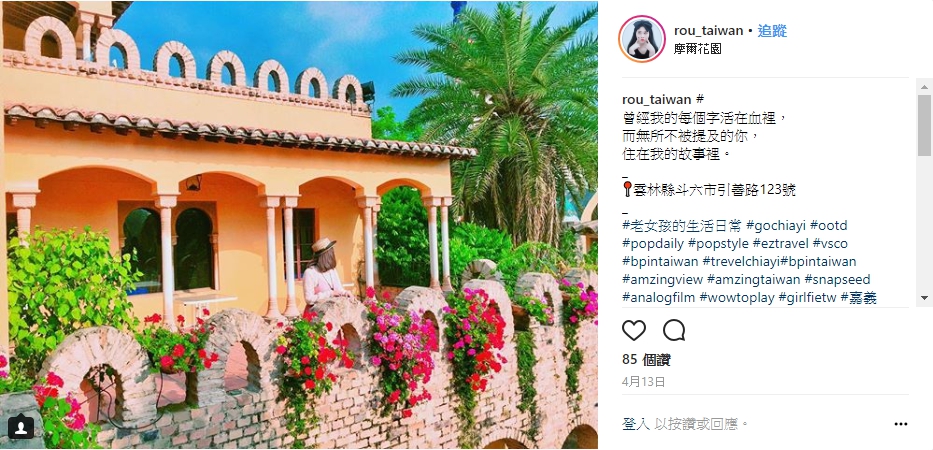Open the #ootd hashtag
933x450 pixels.
828,226
